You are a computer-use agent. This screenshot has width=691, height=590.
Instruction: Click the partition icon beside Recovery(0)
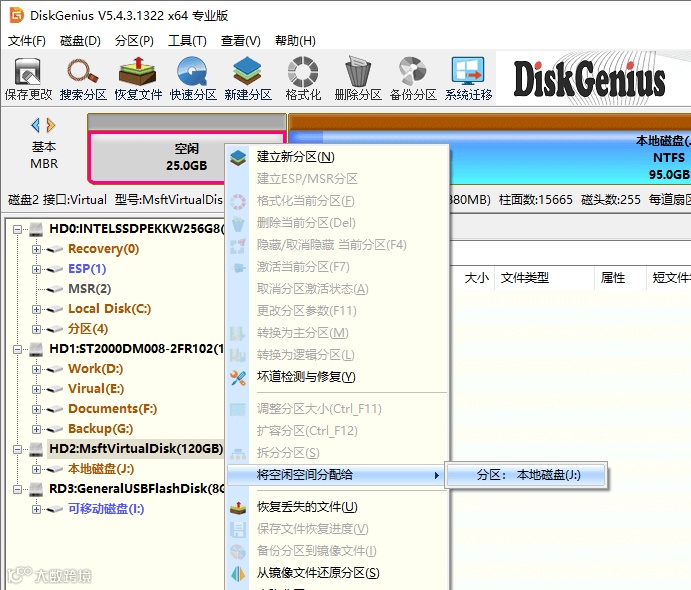(x=54, y=249)
